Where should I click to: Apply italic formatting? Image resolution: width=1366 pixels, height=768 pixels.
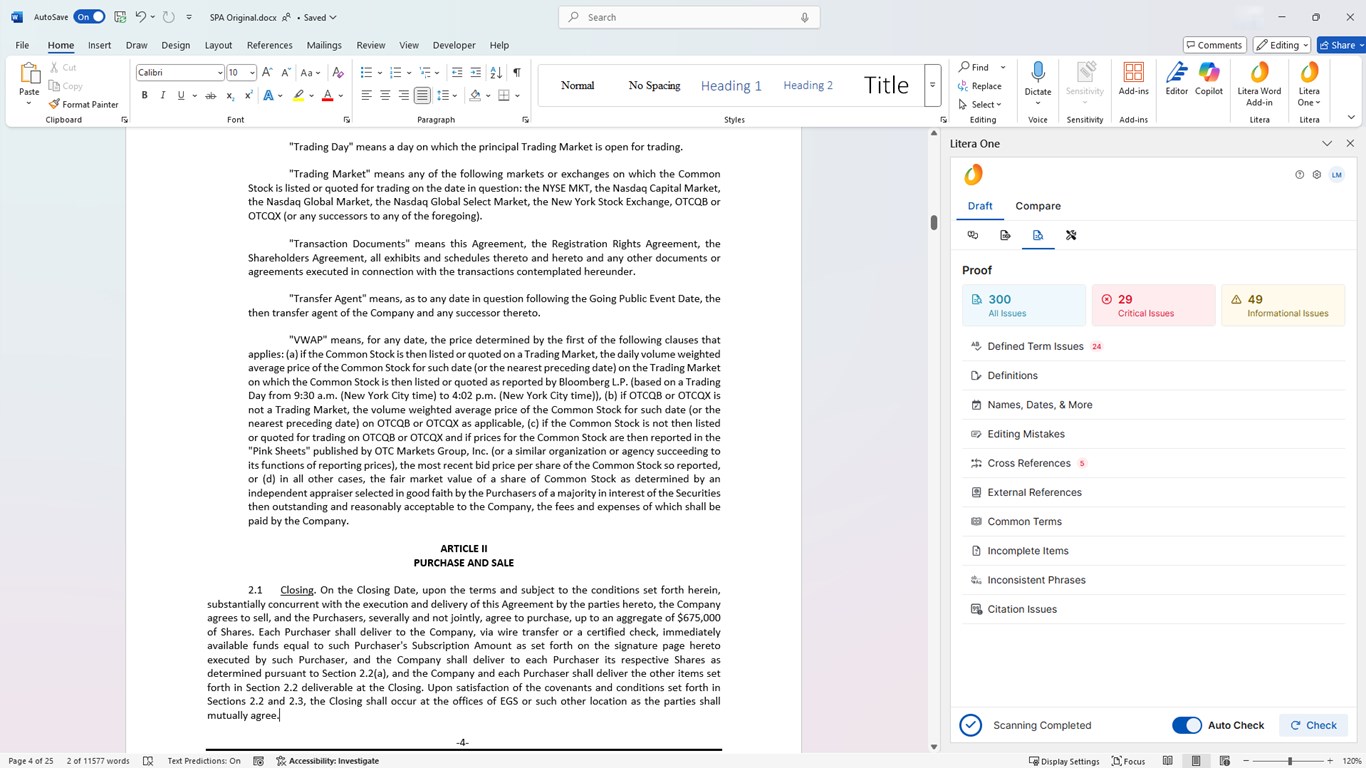pyautogui.click(x=162, y=96)
